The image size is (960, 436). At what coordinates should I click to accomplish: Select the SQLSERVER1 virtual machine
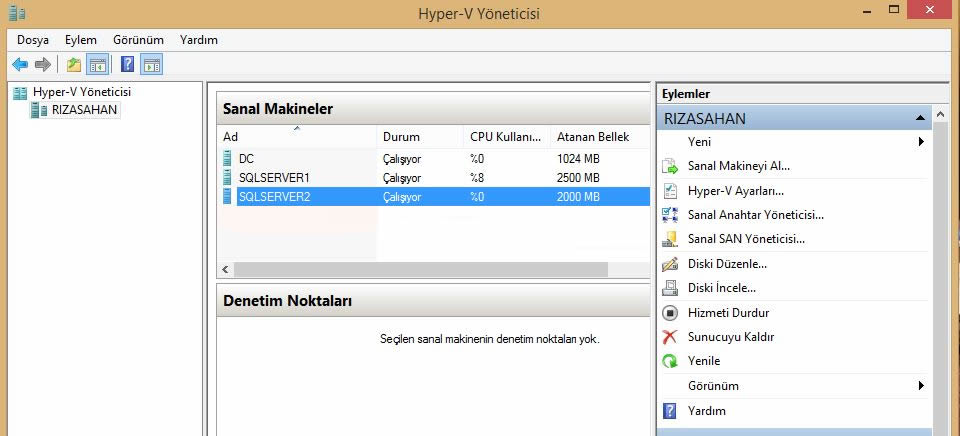pyautogui.click(x=274, y=178)
